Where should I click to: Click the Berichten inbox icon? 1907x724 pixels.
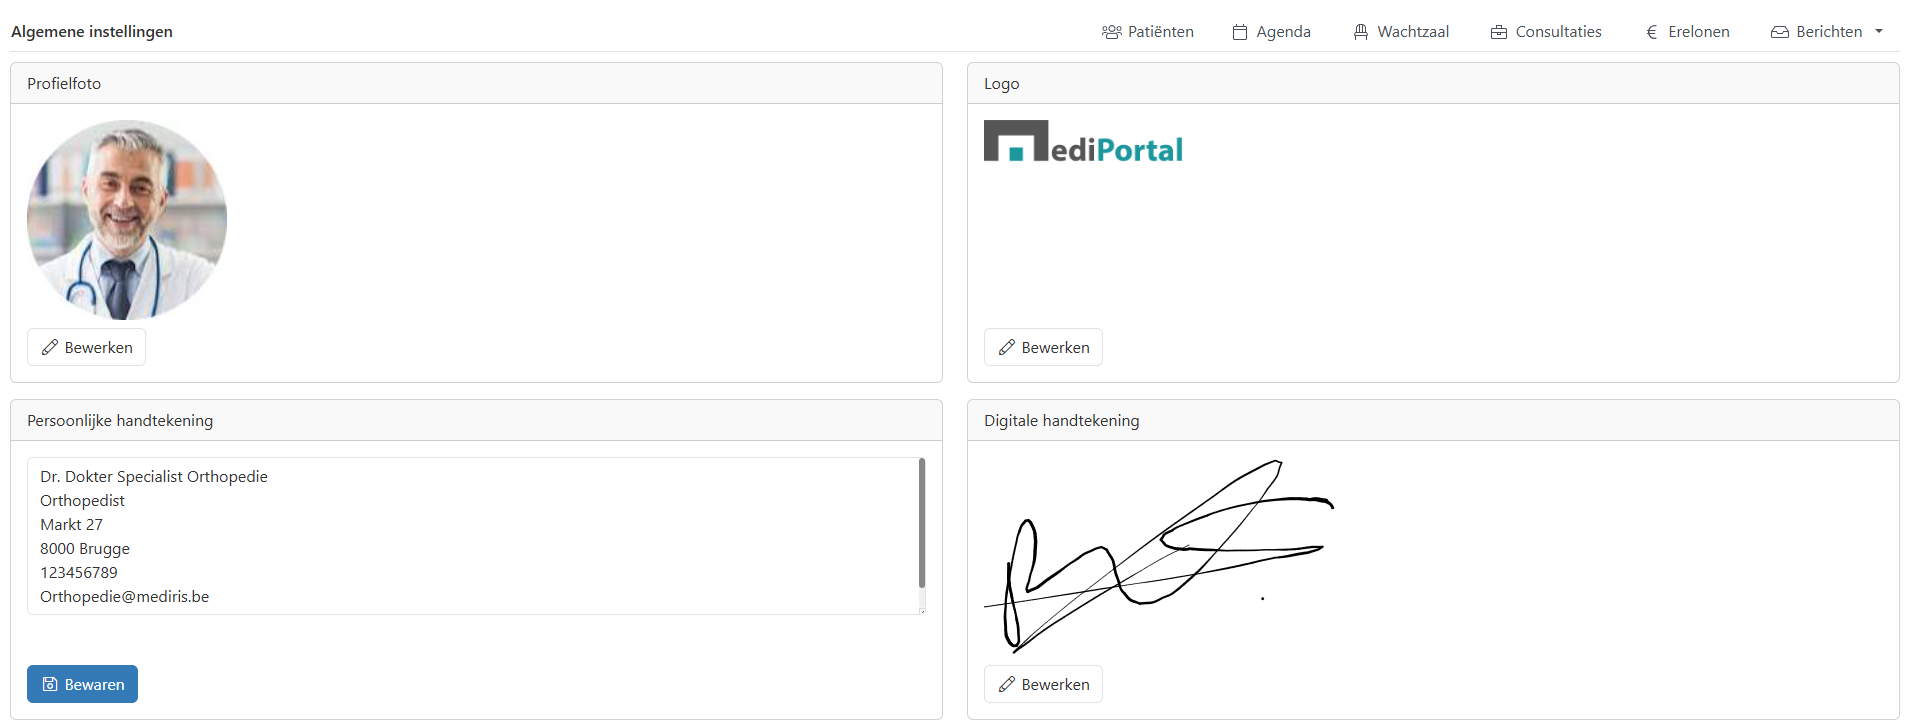click(x=1780, y=32)
